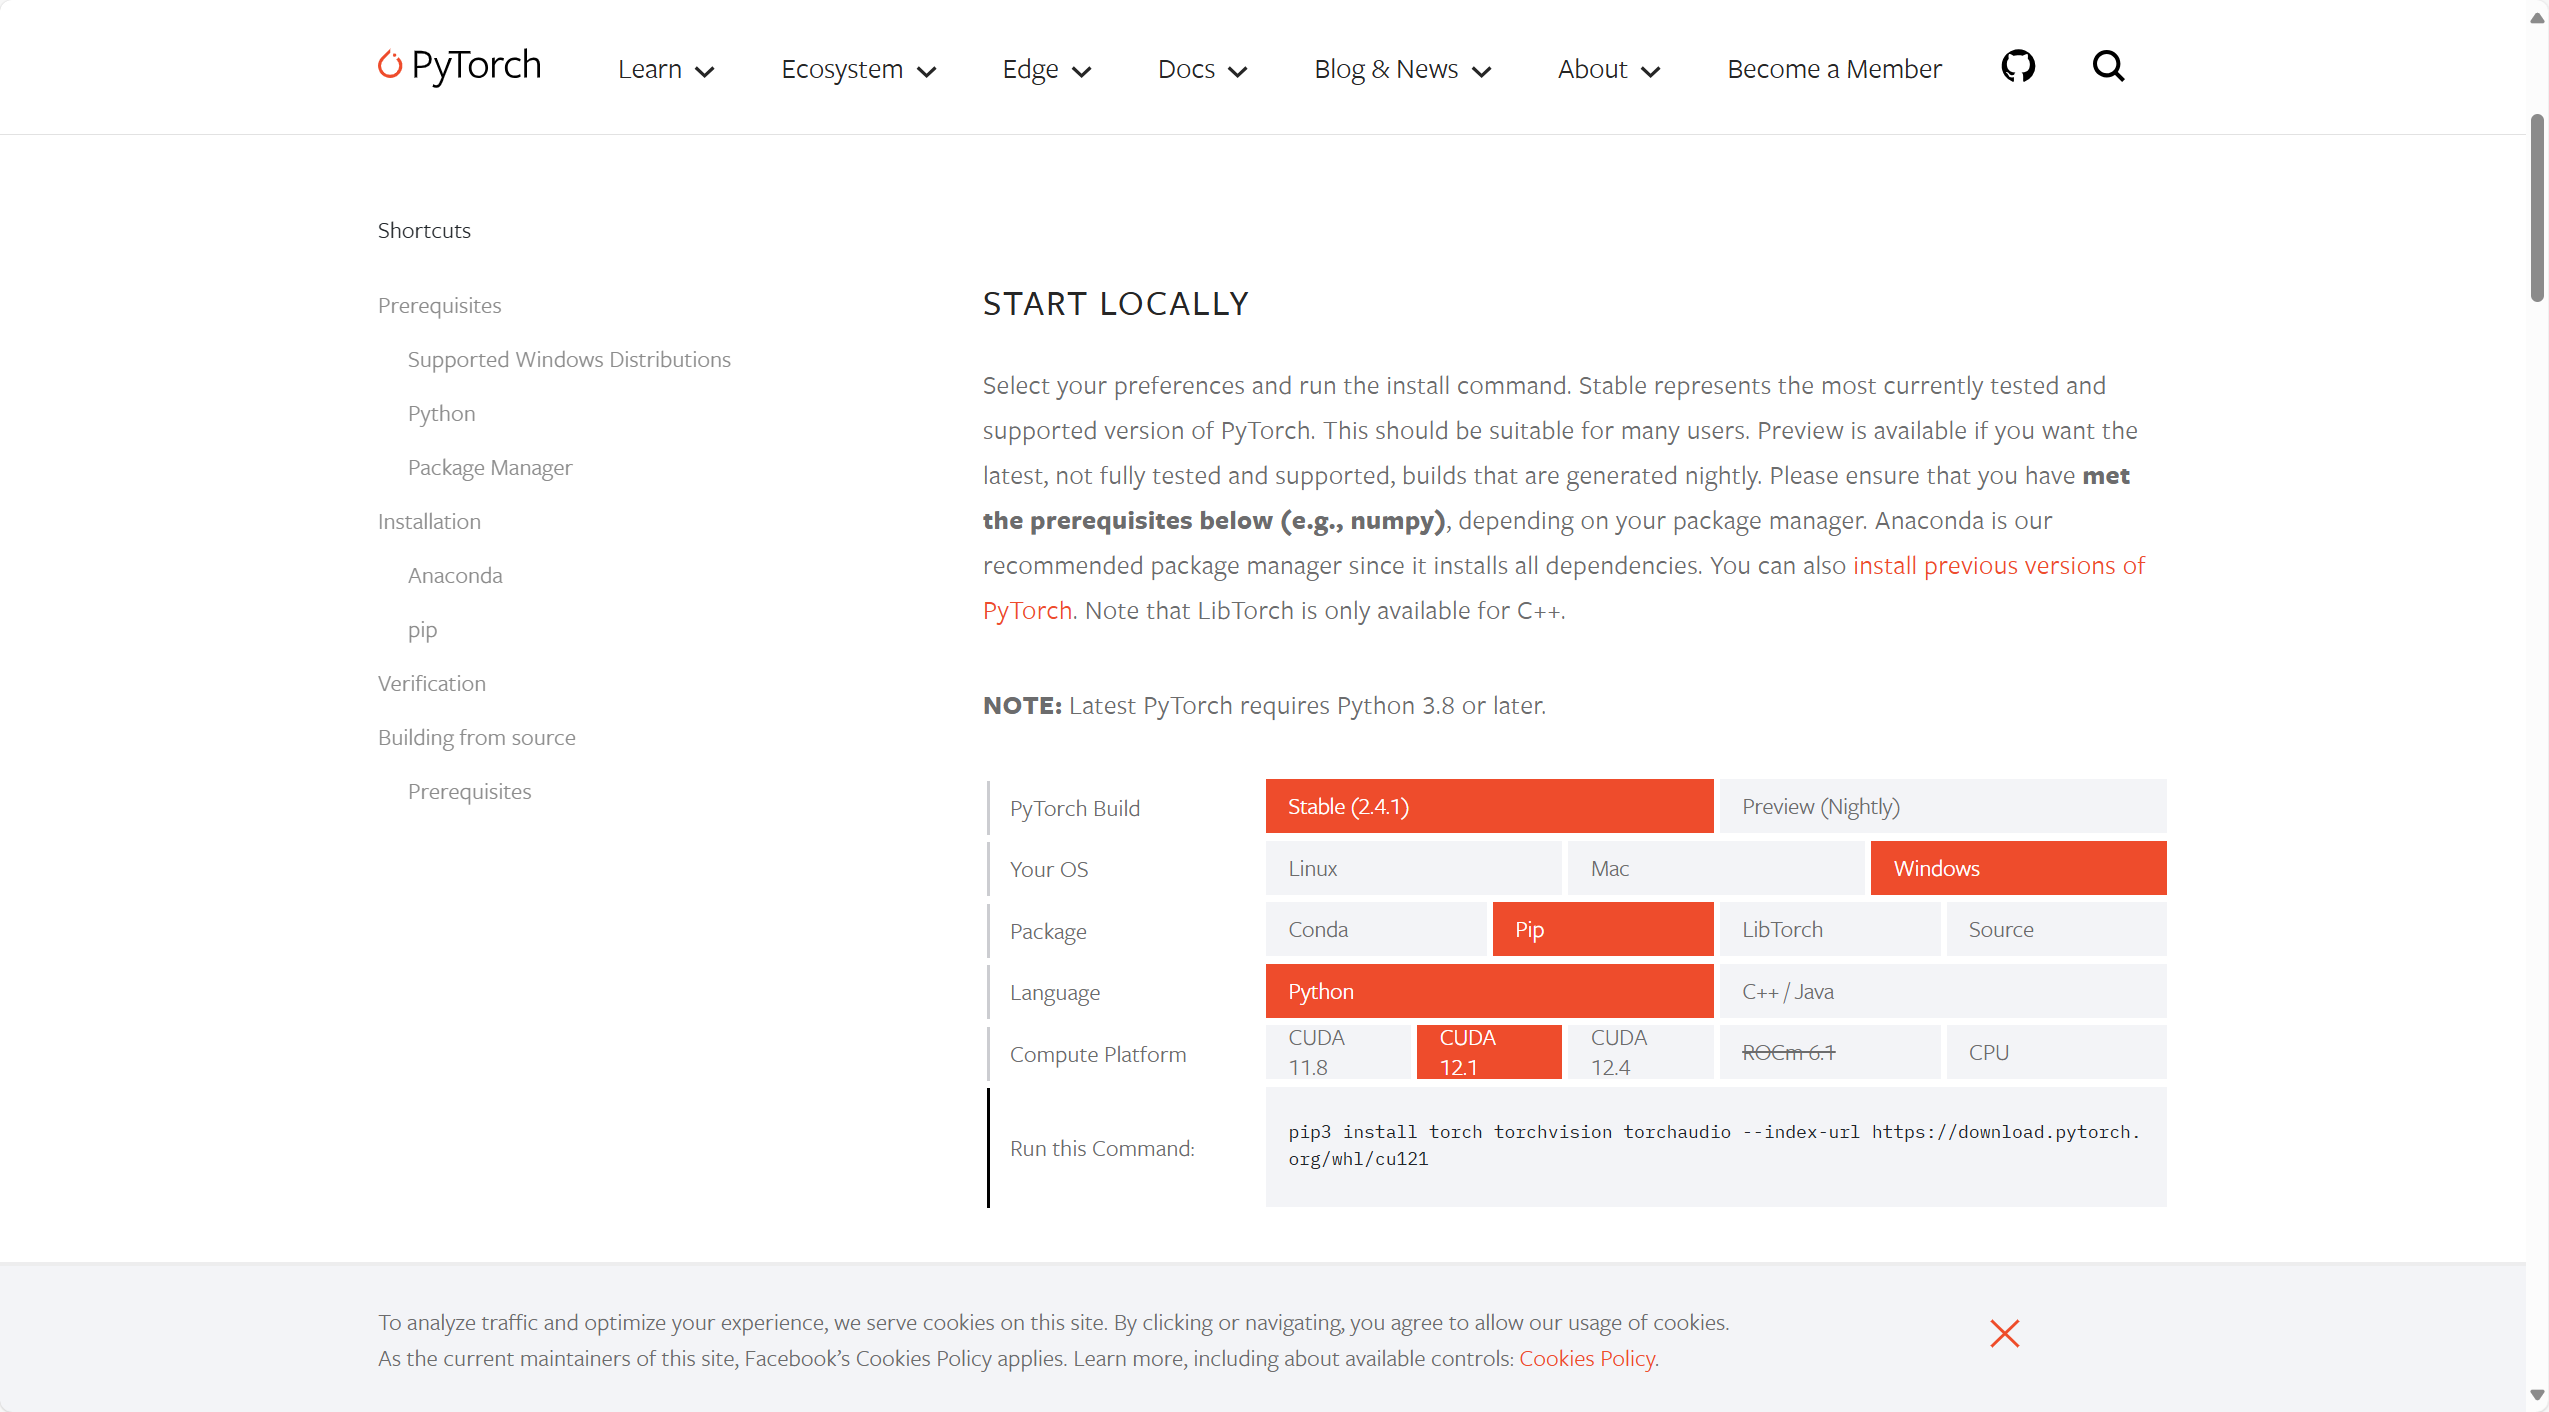The width and height of the screenshot is (2549, 1412).
Task: Open the About menu
Action: pyautogui.click(x=1608, y=69)
